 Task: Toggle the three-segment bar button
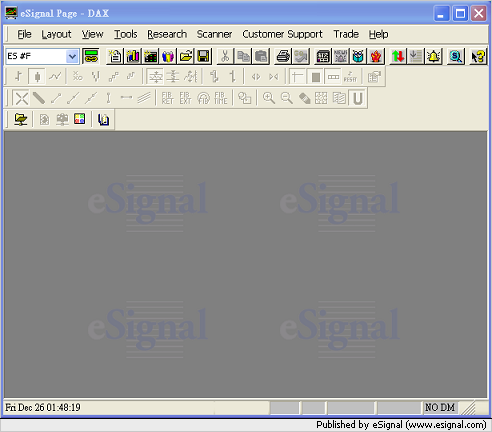pos(333,77)
